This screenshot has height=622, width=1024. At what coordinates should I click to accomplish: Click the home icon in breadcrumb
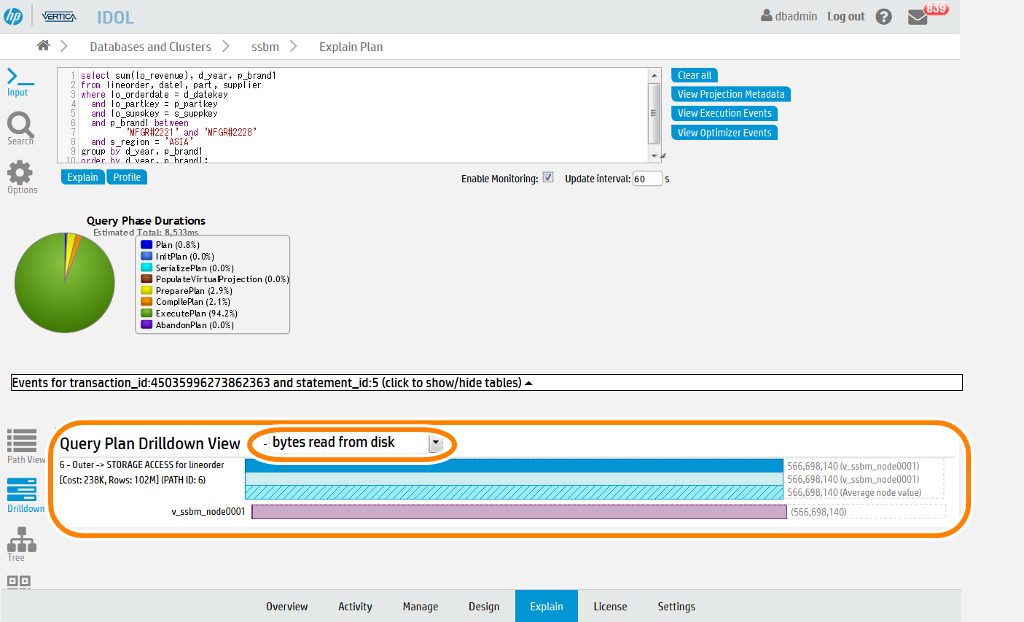[43, 46]
